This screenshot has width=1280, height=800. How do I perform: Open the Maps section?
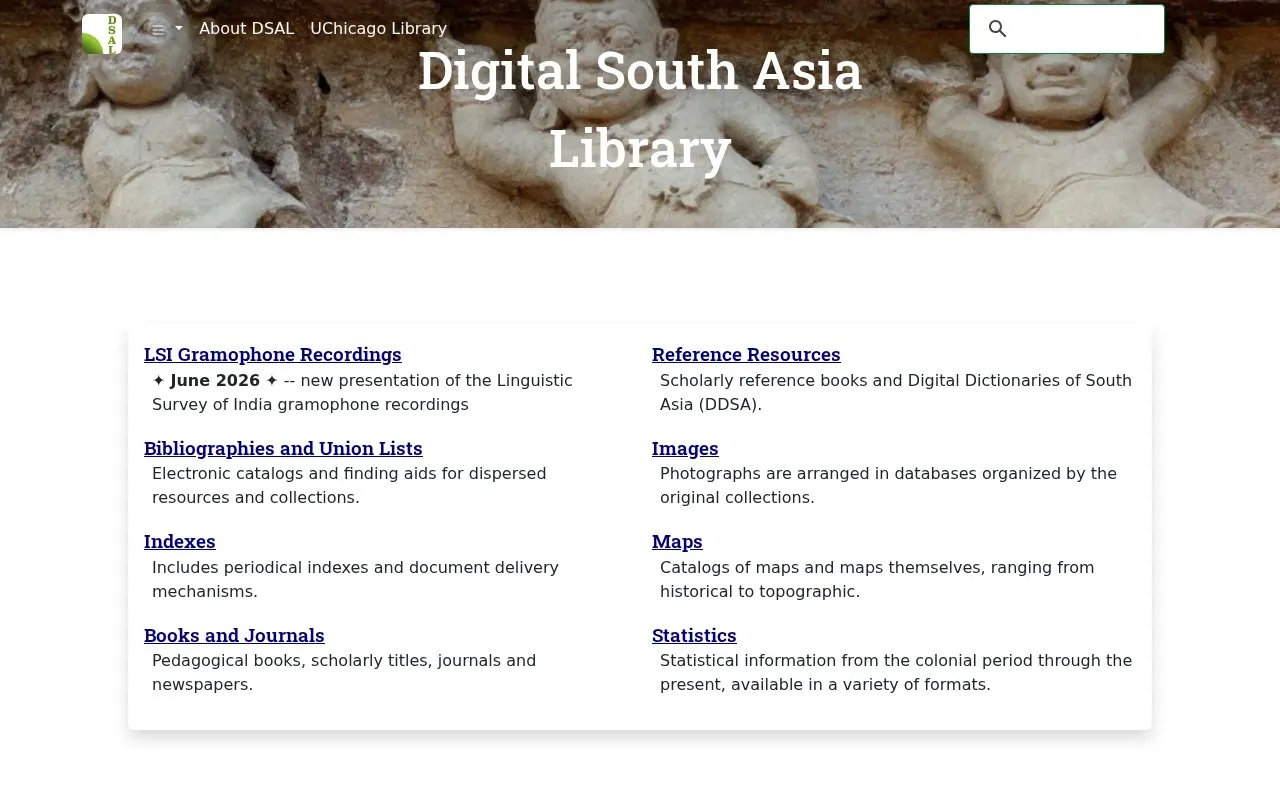[x=677, y=542]
